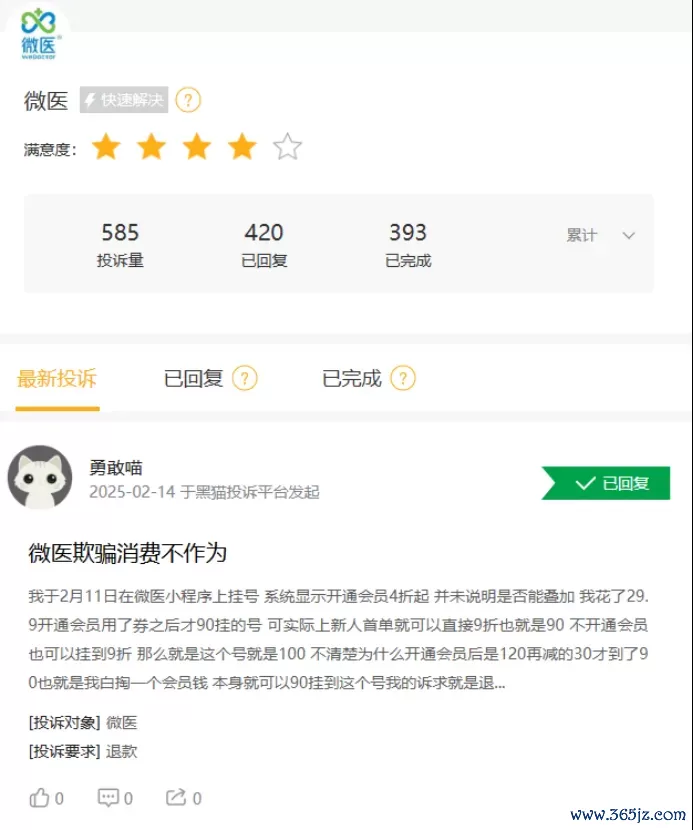
Task: Click the 快速解决 badge
Action: click(x=124, y=100)
